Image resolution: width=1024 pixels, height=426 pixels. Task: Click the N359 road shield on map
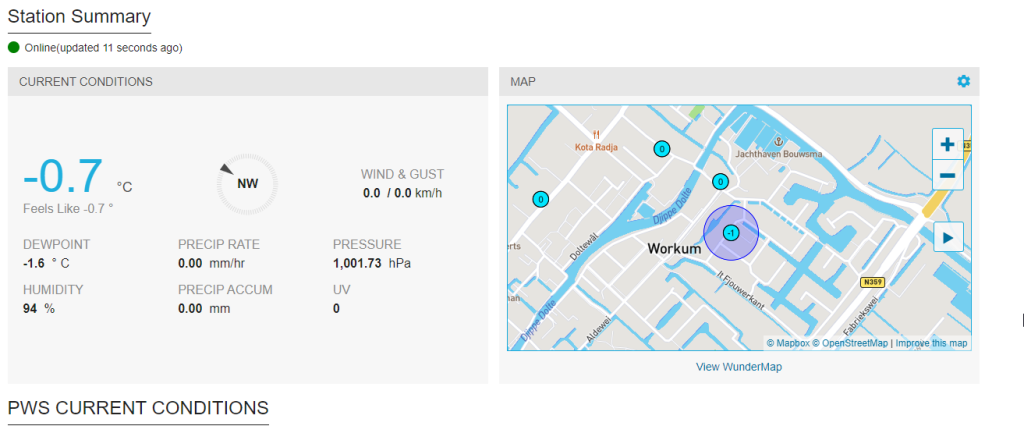(871, 282)
